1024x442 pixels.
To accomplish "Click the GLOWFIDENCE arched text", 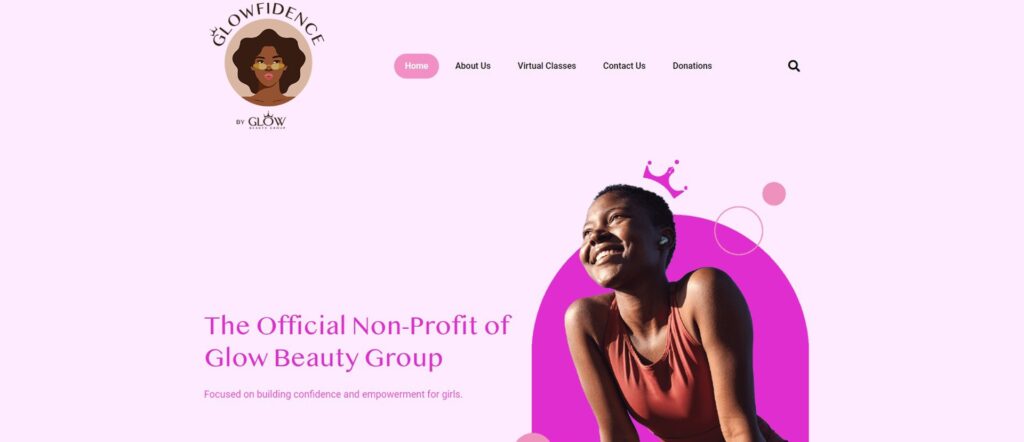I will (x=268, y=26).
